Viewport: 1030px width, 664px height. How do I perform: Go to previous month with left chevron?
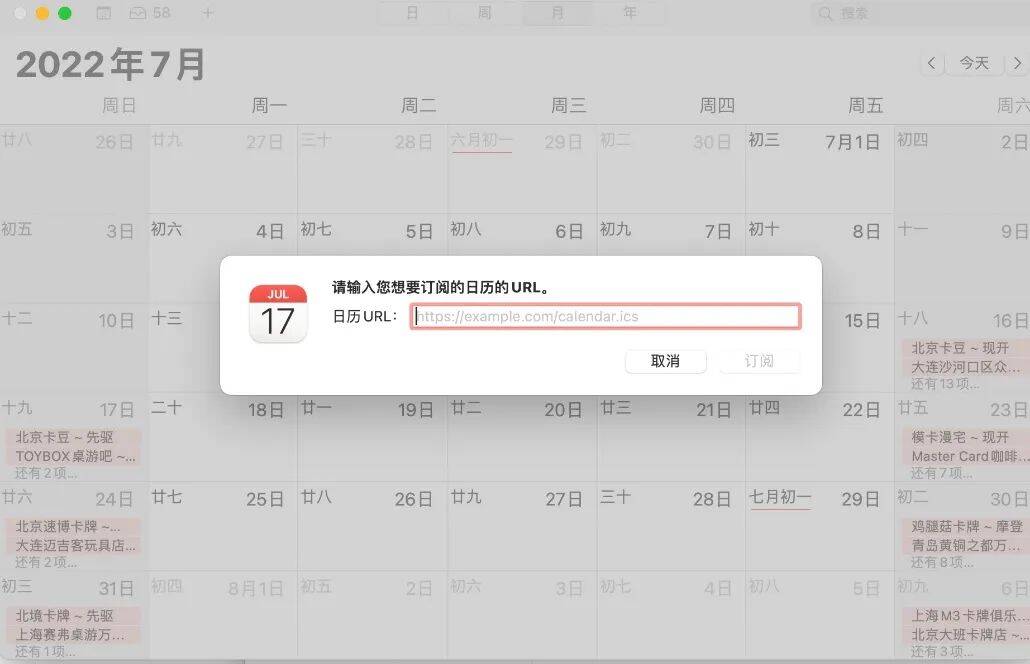point(931,63)
